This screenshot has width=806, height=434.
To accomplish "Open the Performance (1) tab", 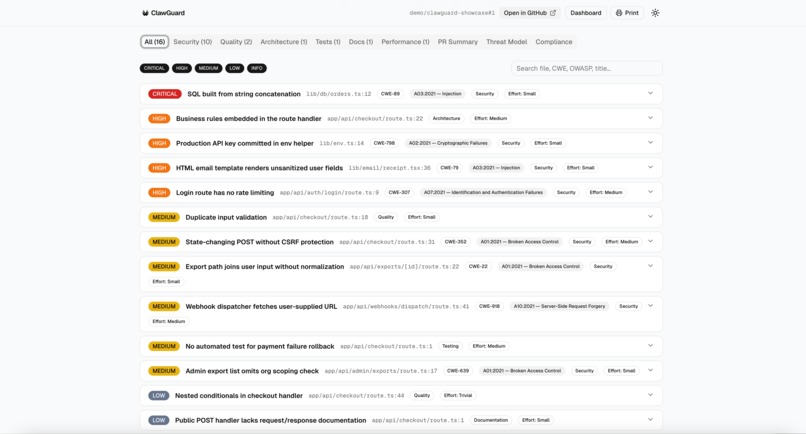I will point(405,42).
